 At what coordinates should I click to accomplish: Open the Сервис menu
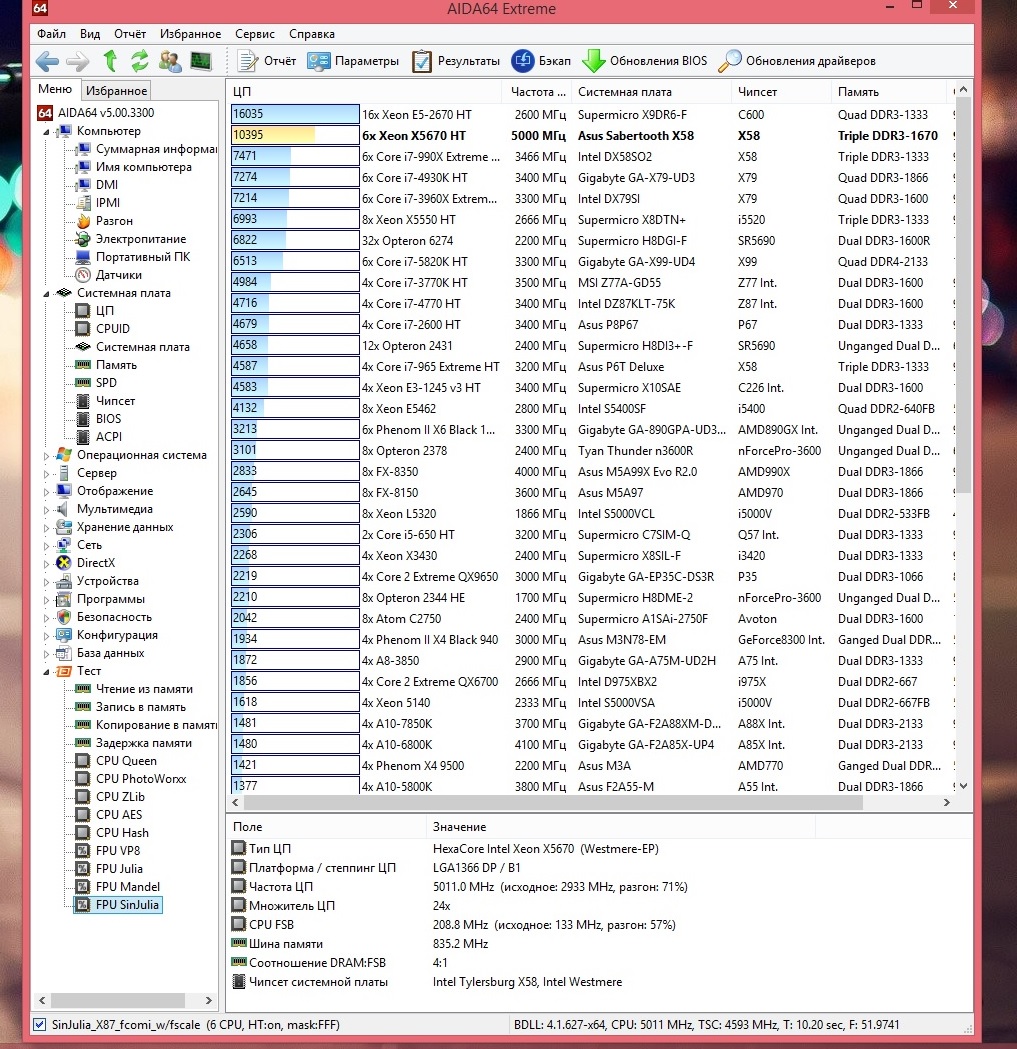coord(254,33)
